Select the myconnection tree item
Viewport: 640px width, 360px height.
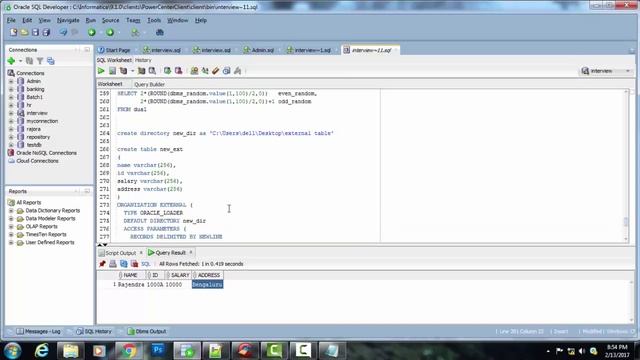coord(42,121)
